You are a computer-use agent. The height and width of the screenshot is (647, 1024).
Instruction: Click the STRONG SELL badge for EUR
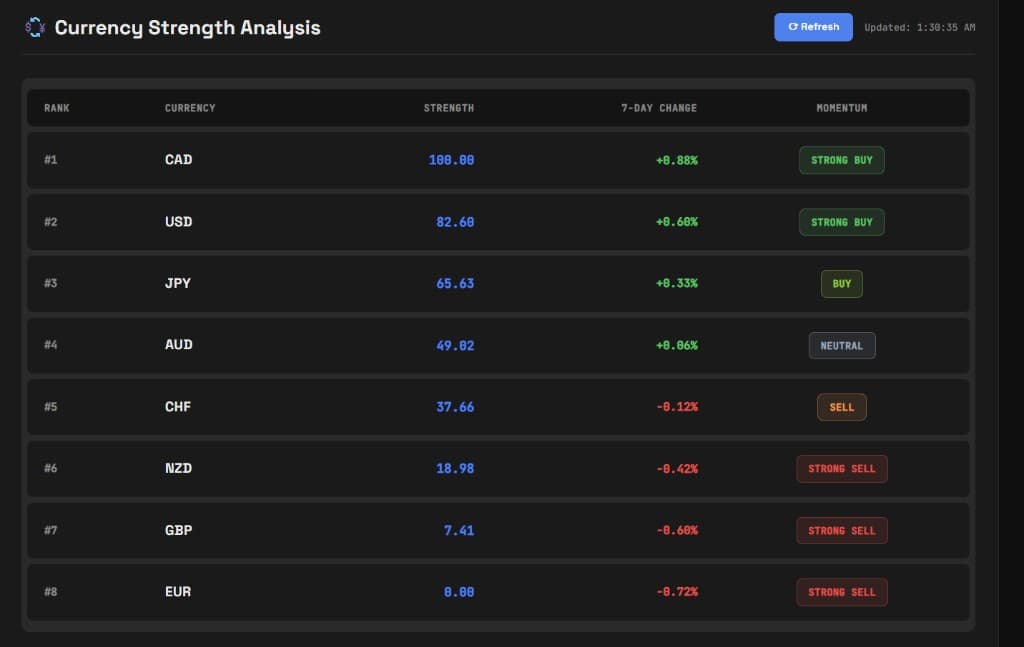pos(841,592)
